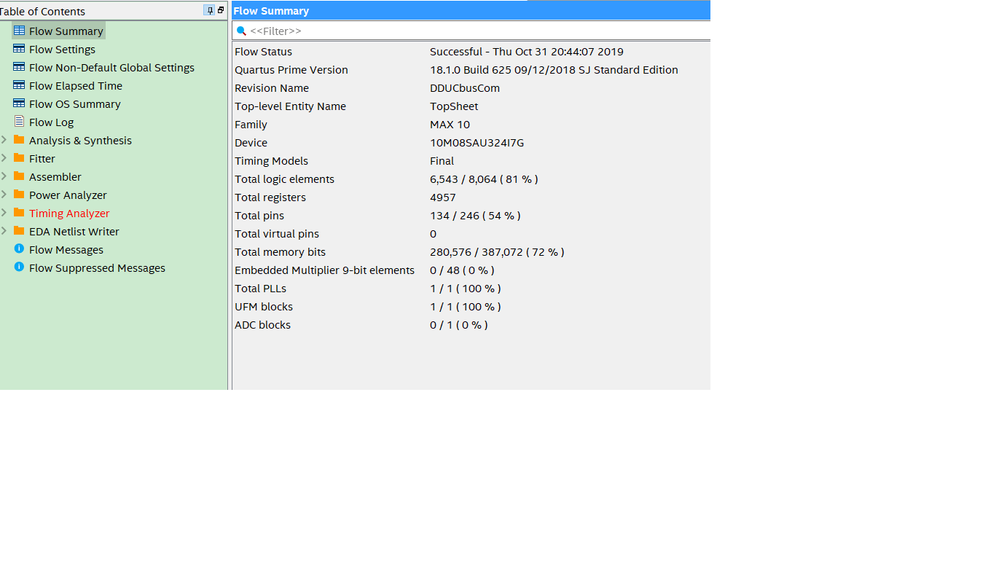Select Embedded Multiplier 9-bit elements label
The width and height of the screenshot is (999, 564).
click(324, 270)
